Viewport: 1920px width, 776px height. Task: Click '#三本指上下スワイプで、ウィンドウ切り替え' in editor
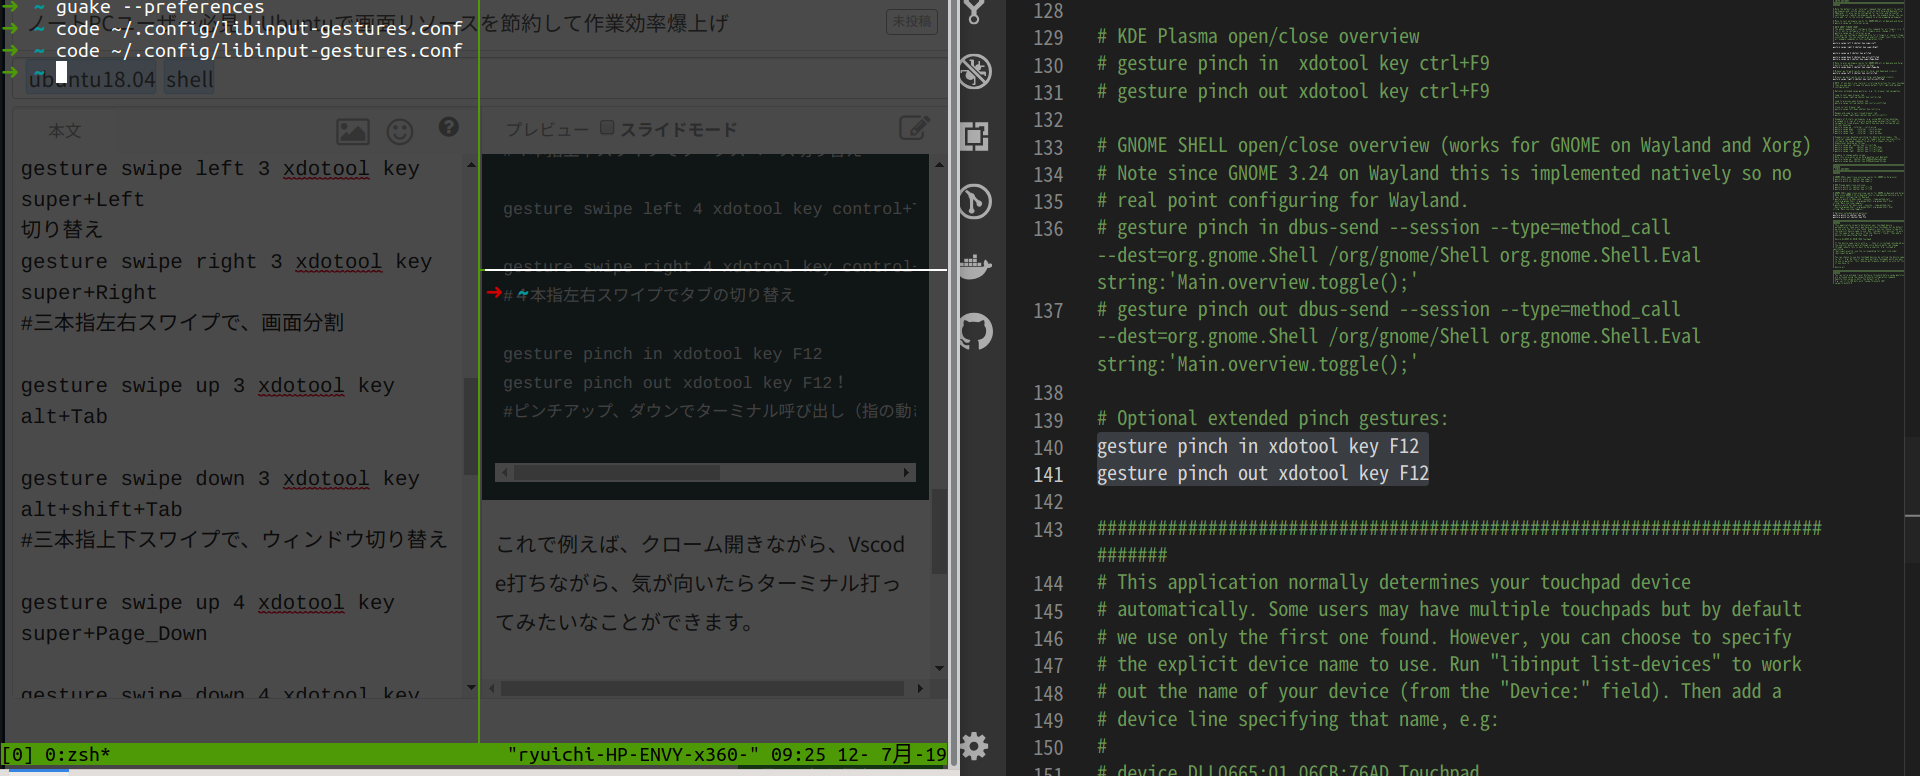coord(234,540)
